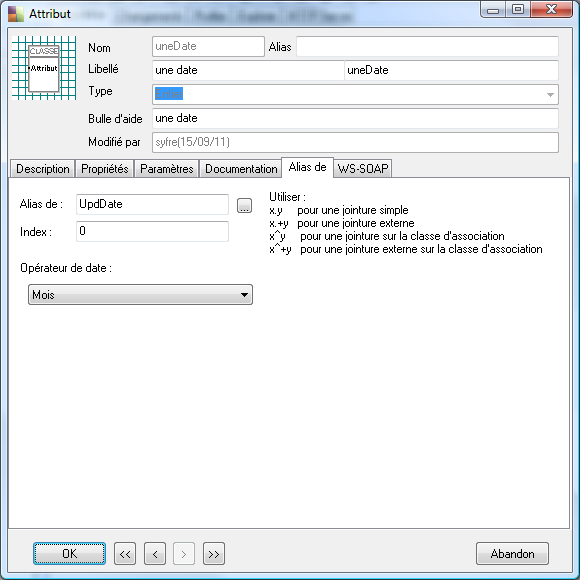This screenshot has height=580, width=580.
Task: Switch to the Description tab
Action: click(x=43, y=169)
